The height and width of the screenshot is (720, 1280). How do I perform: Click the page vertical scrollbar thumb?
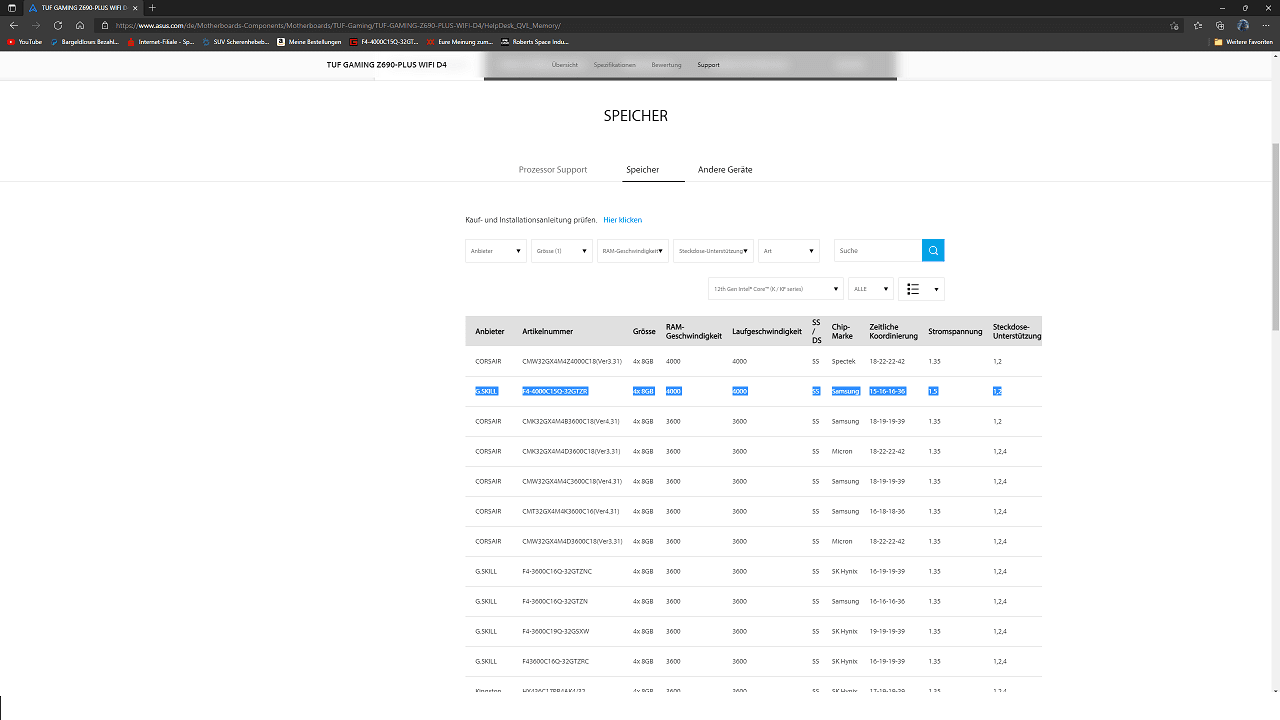[x=1274, y=235]
